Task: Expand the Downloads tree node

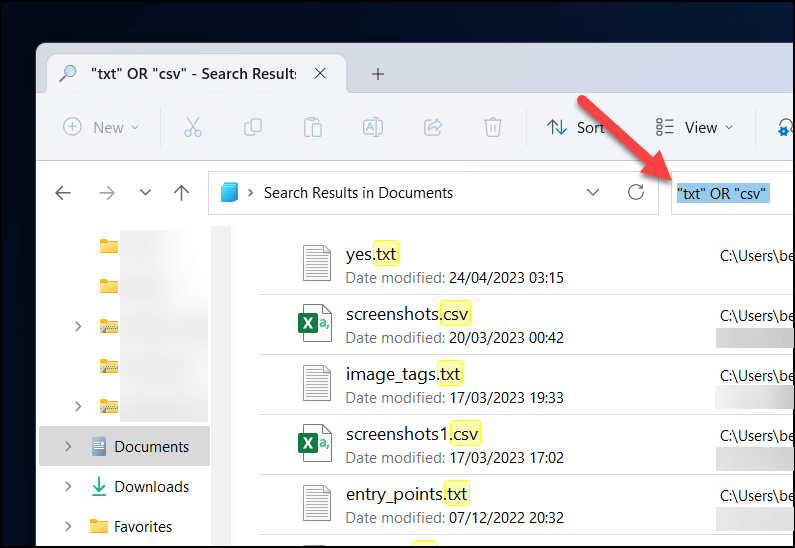Action: tap(67, 487)
